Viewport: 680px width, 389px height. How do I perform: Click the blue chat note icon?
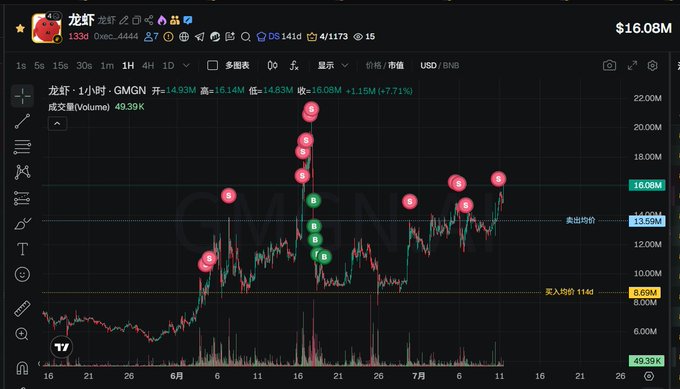188,20
